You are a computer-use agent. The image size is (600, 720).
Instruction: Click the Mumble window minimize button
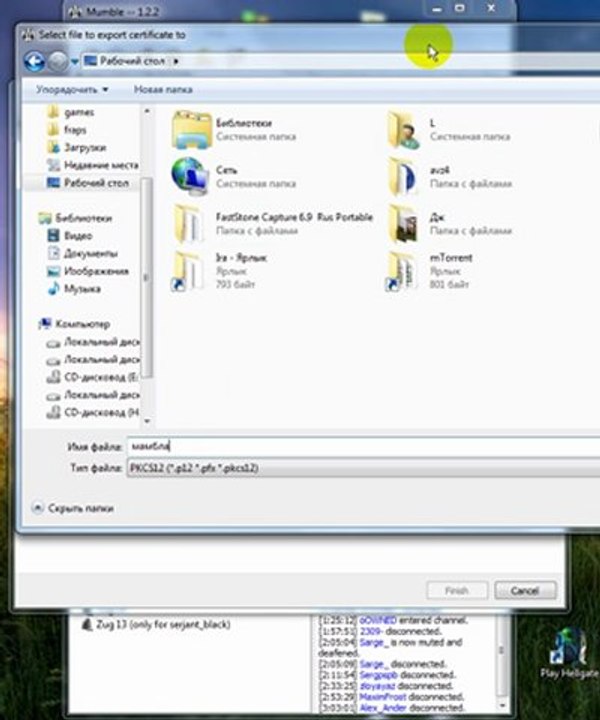click(x=437, y=8)
